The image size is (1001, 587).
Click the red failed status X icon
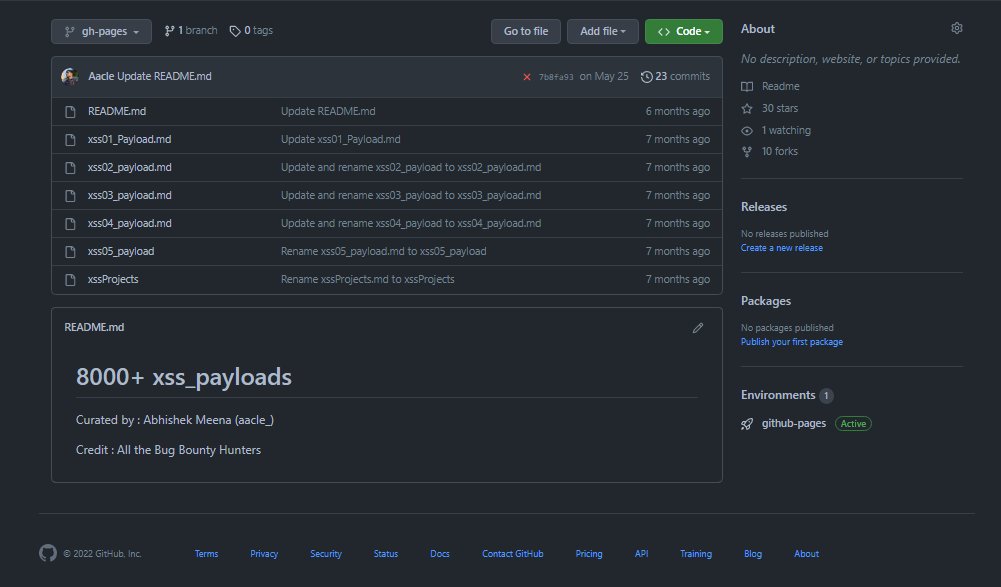[x=527, y=77]
